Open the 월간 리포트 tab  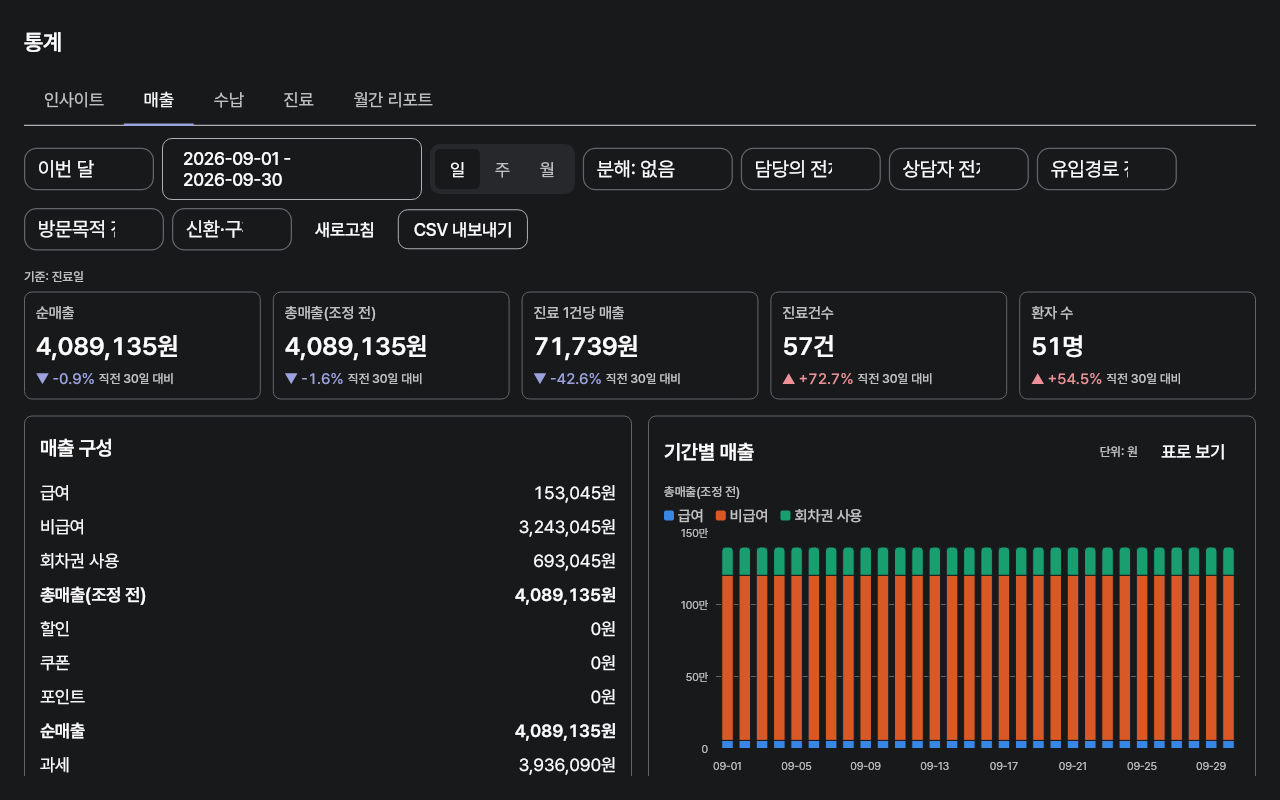point(393,100)
